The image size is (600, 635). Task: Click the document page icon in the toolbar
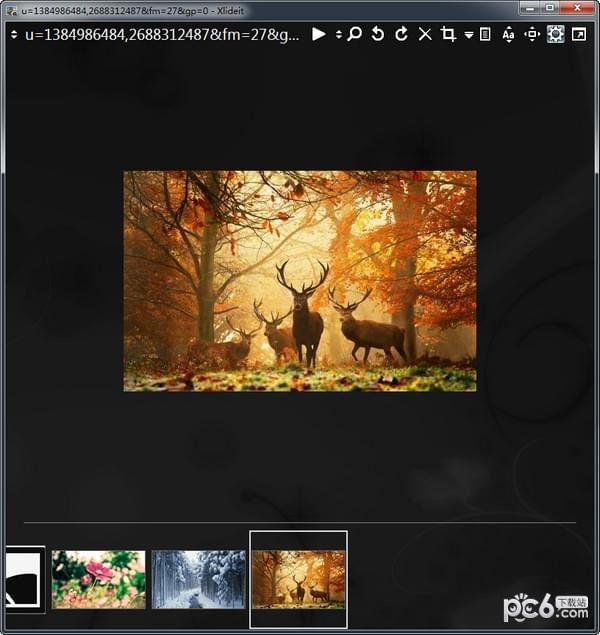point(485,34)
